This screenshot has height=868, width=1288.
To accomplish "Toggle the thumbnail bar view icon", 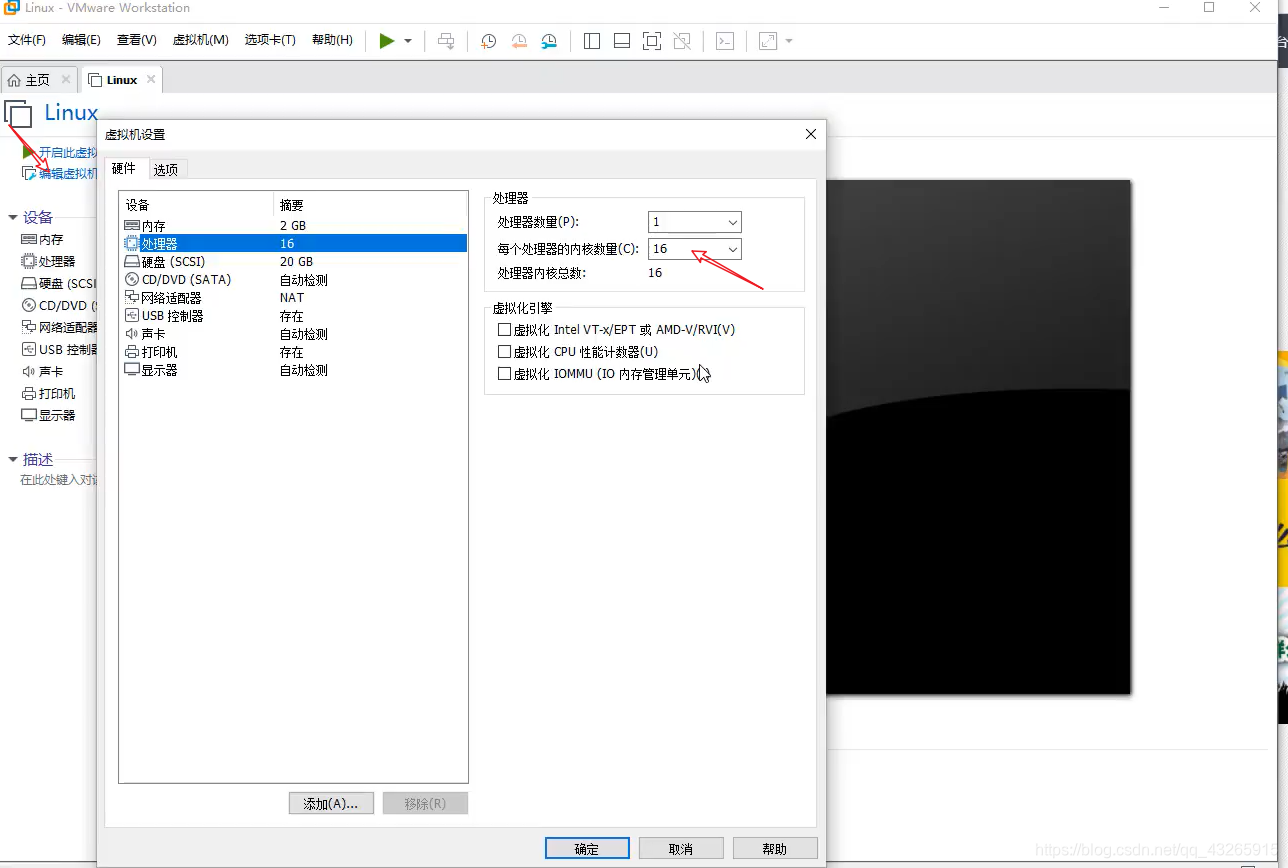I will point(622,41).
